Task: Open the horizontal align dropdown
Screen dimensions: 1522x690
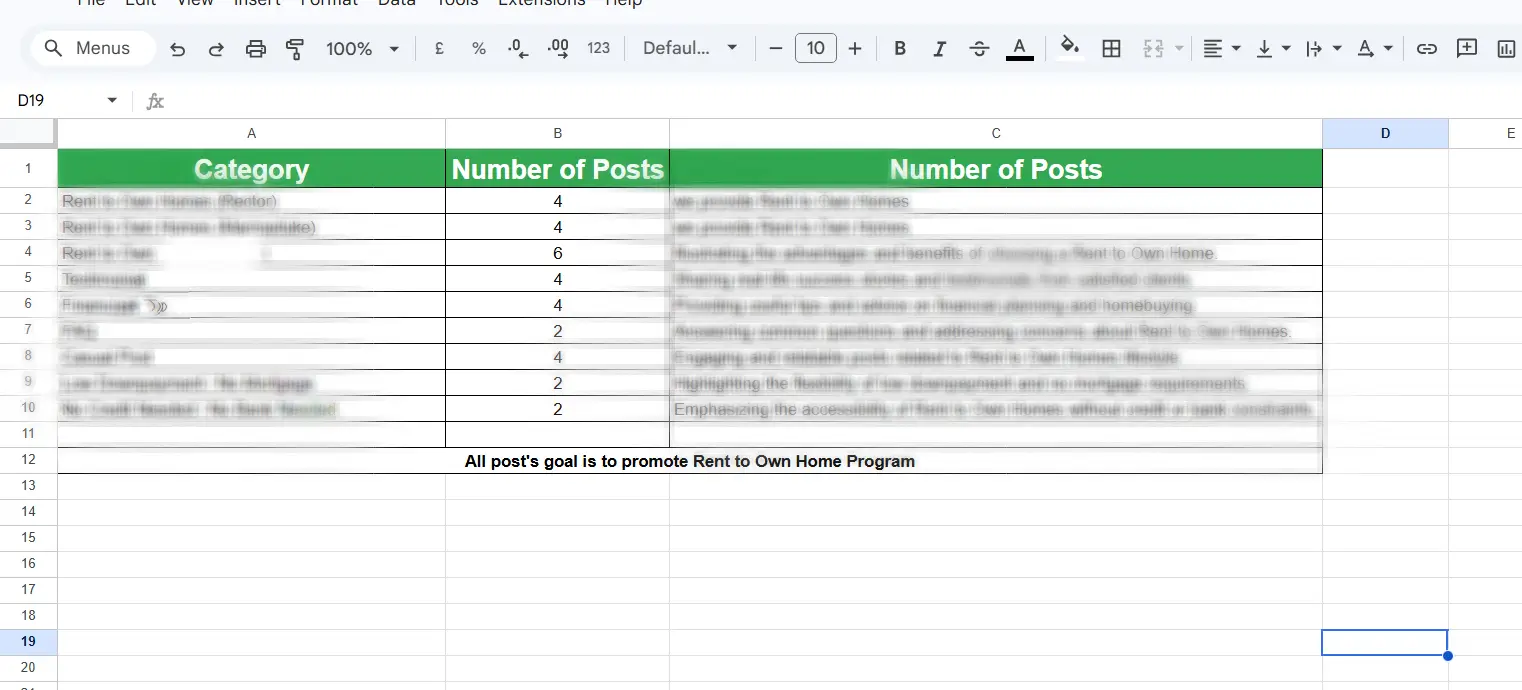Action: (1221, 48)
